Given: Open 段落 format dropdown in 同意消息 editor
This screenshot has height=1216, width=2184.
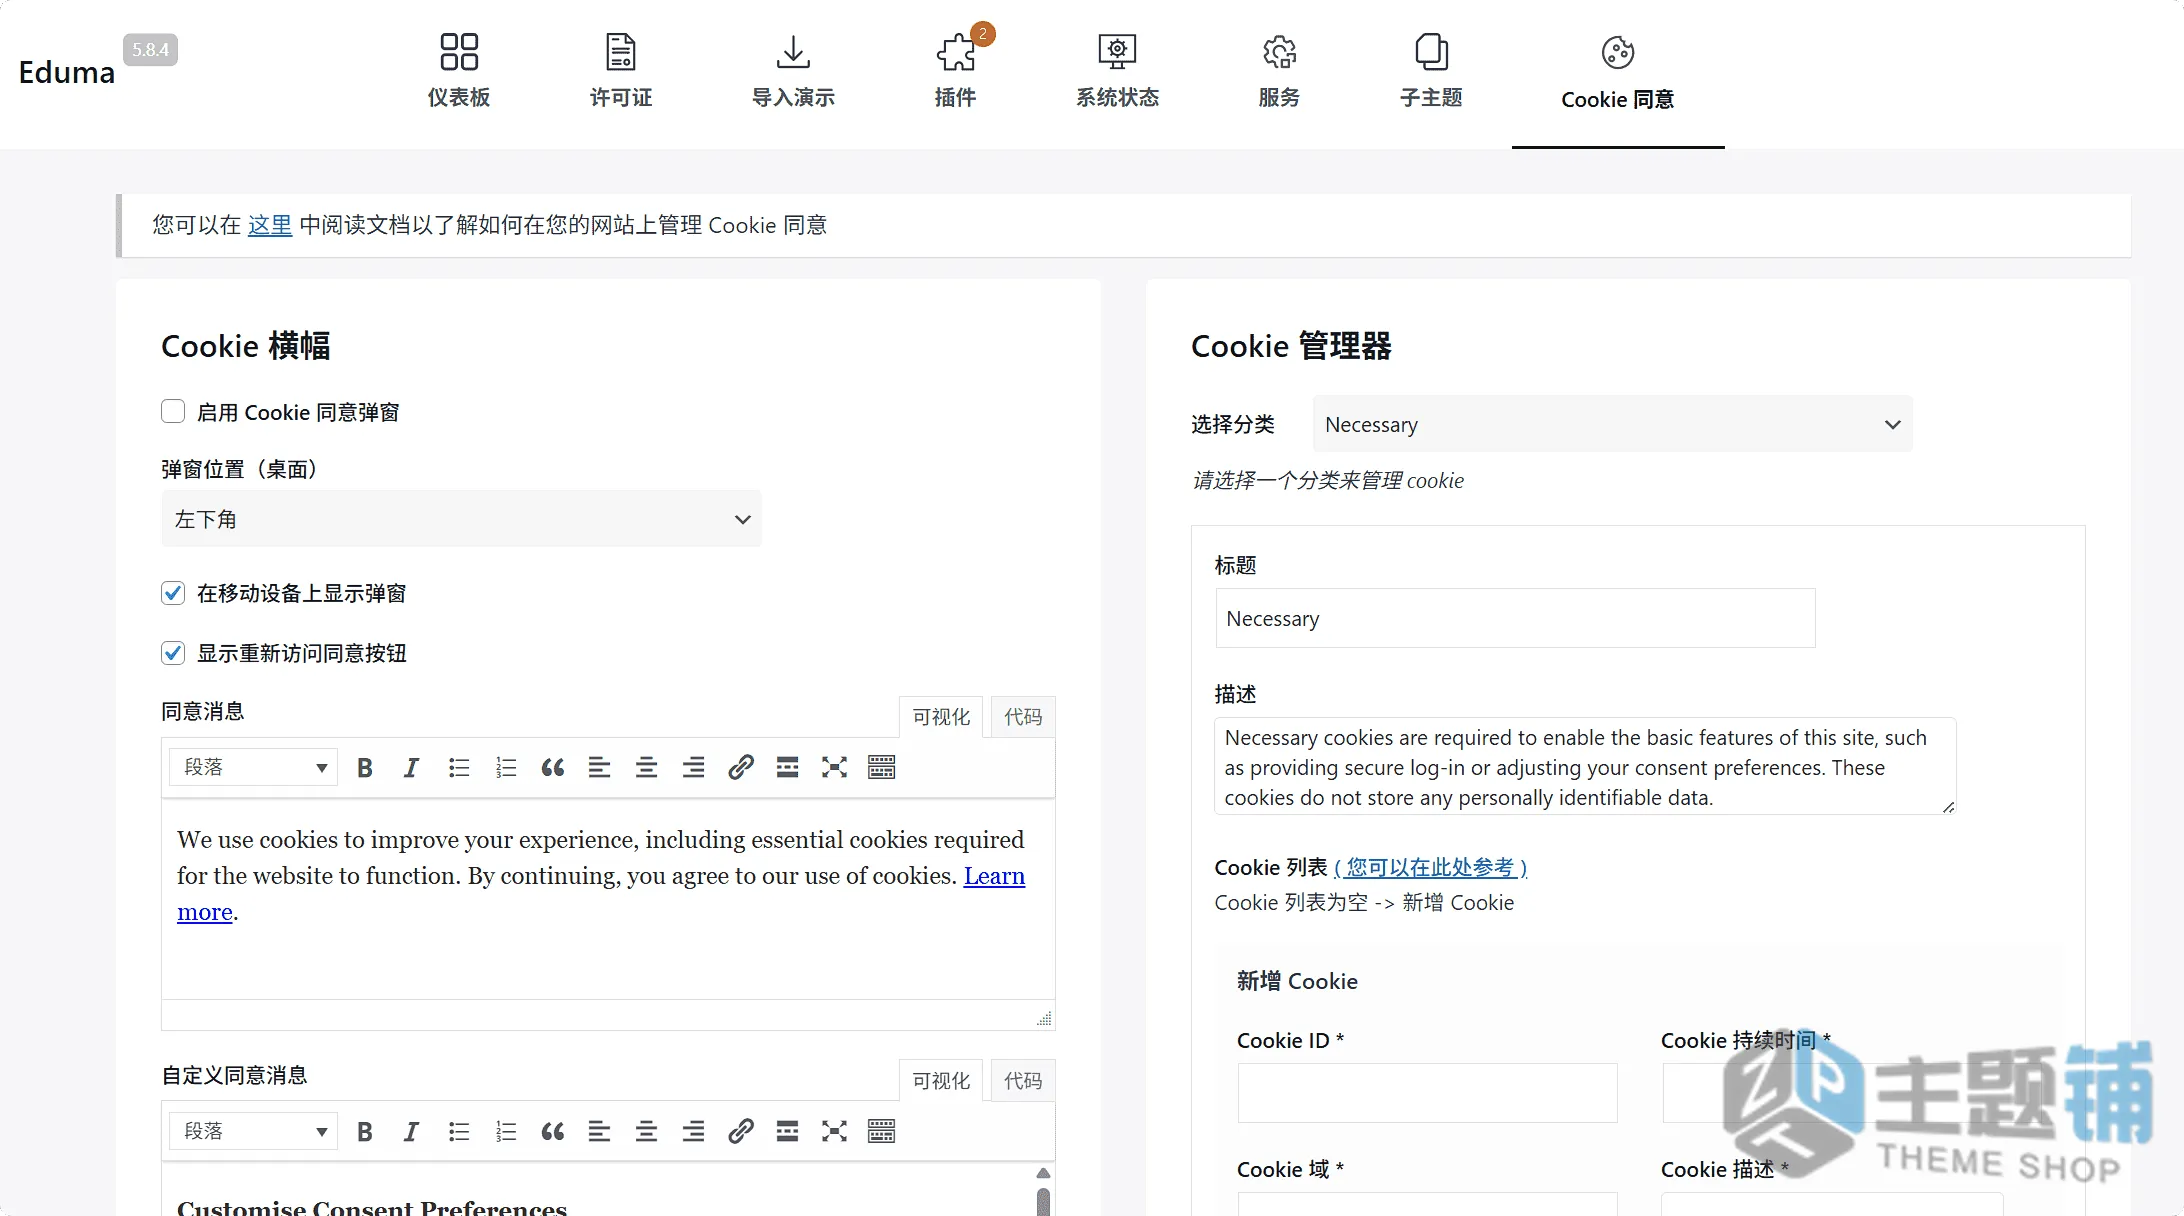Looking at the screenshot, I should (x=253, y=767).
